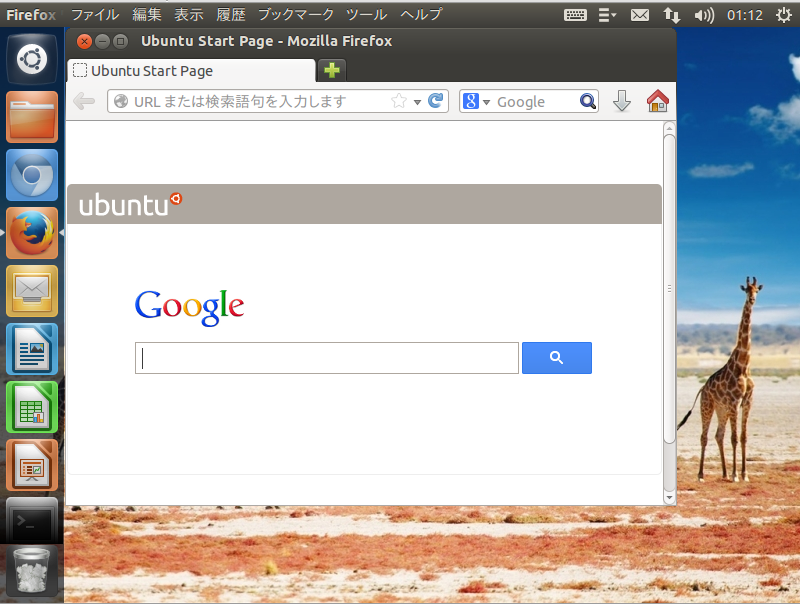Show the clock calendar at 01:12
This screenshot has height=604, width=800.
pos(744,15)
